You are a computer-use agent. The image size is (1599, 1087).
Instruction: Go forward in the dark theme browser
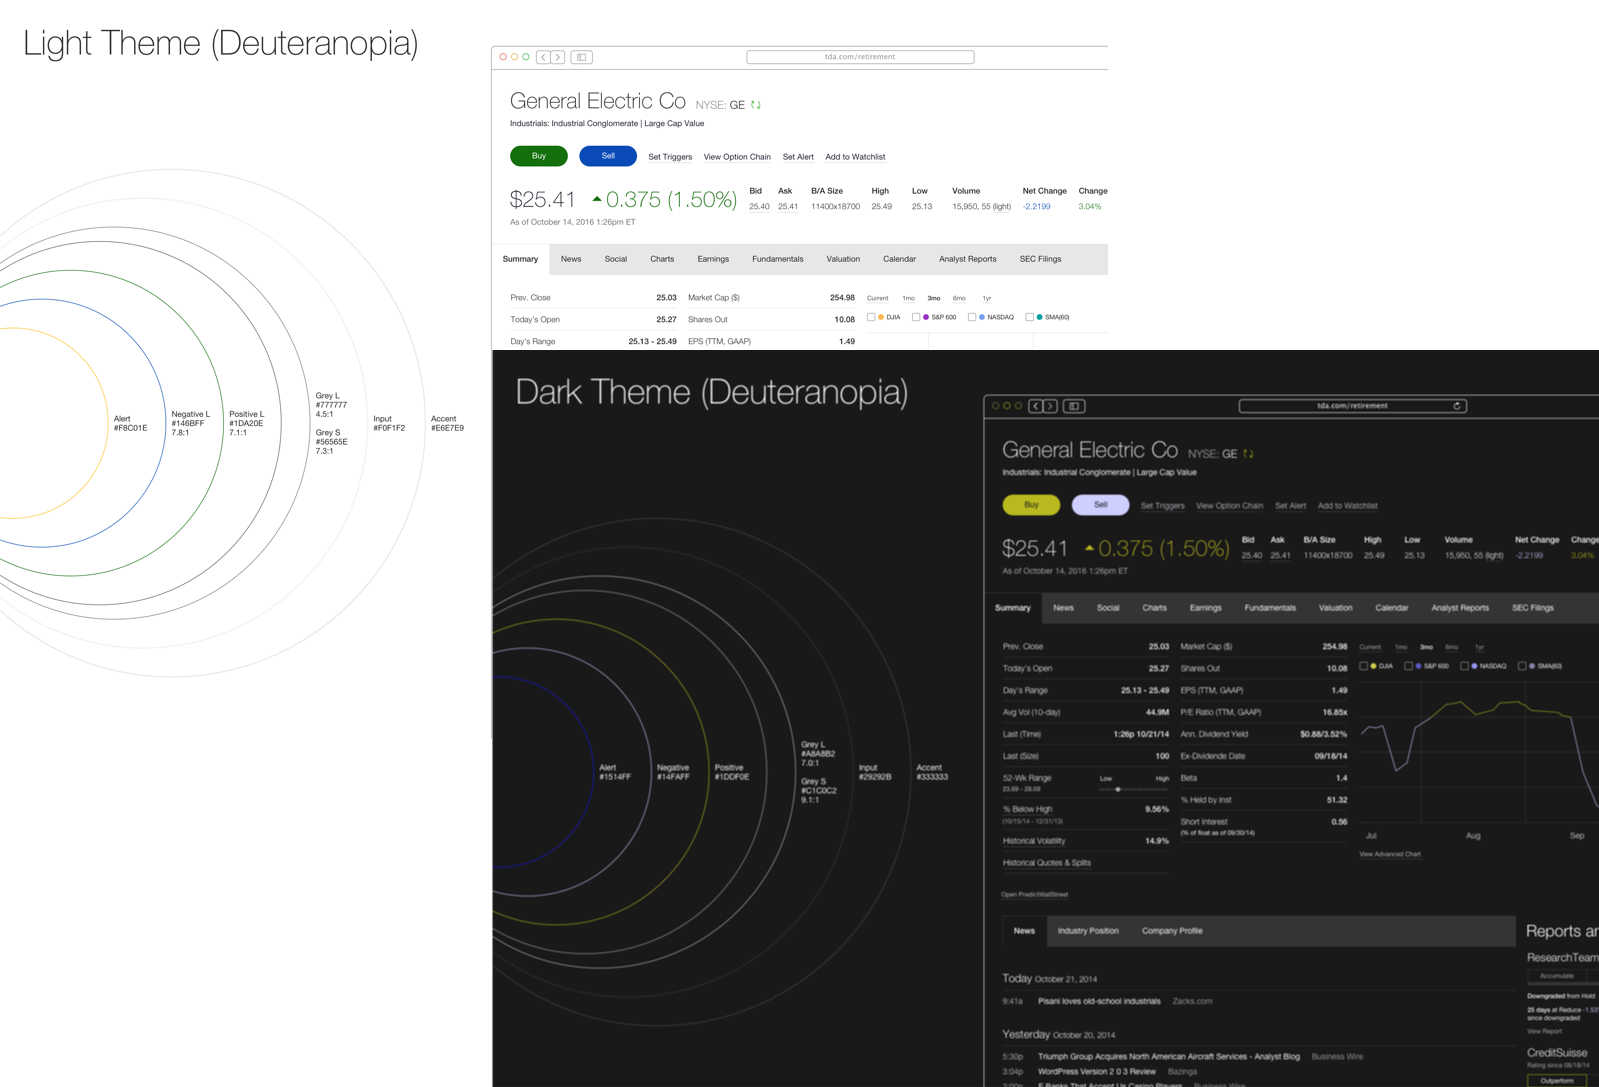(1050, 406)
